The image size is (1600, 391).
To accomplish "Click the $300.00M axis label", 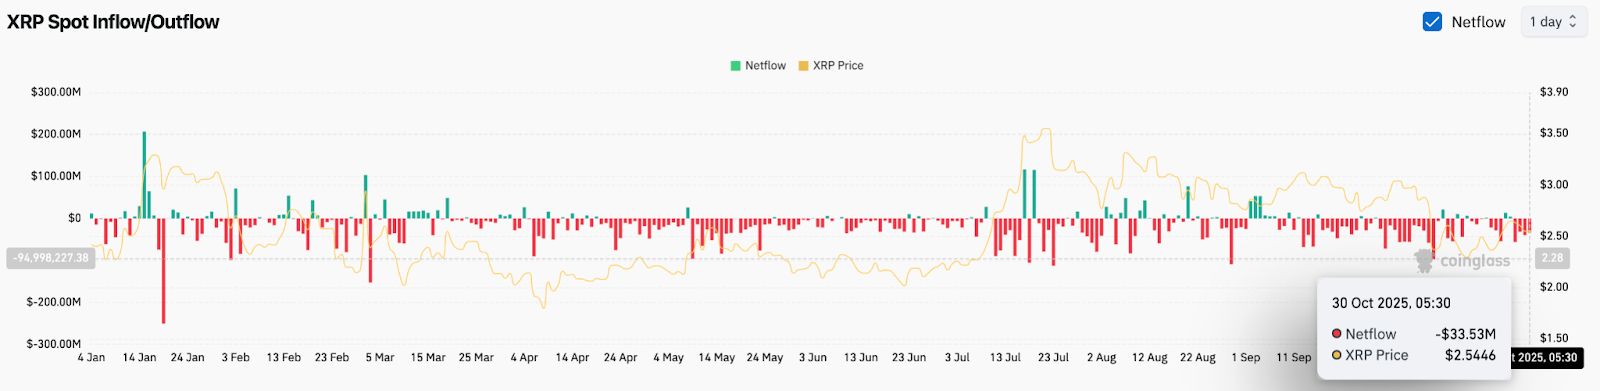I will coord(56,92).
